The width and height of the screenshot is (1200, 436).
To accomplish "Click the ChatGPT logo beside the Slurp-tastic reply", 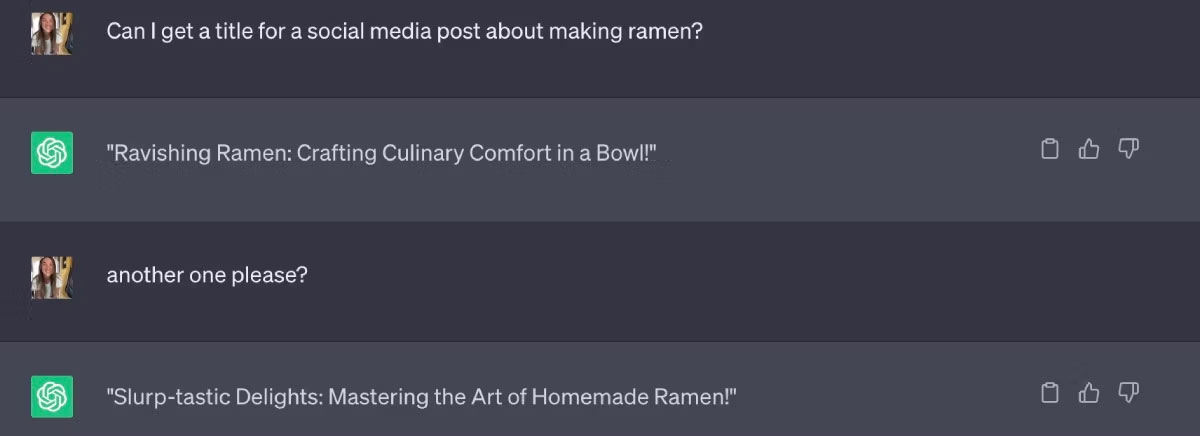I will tap(52, 396).
